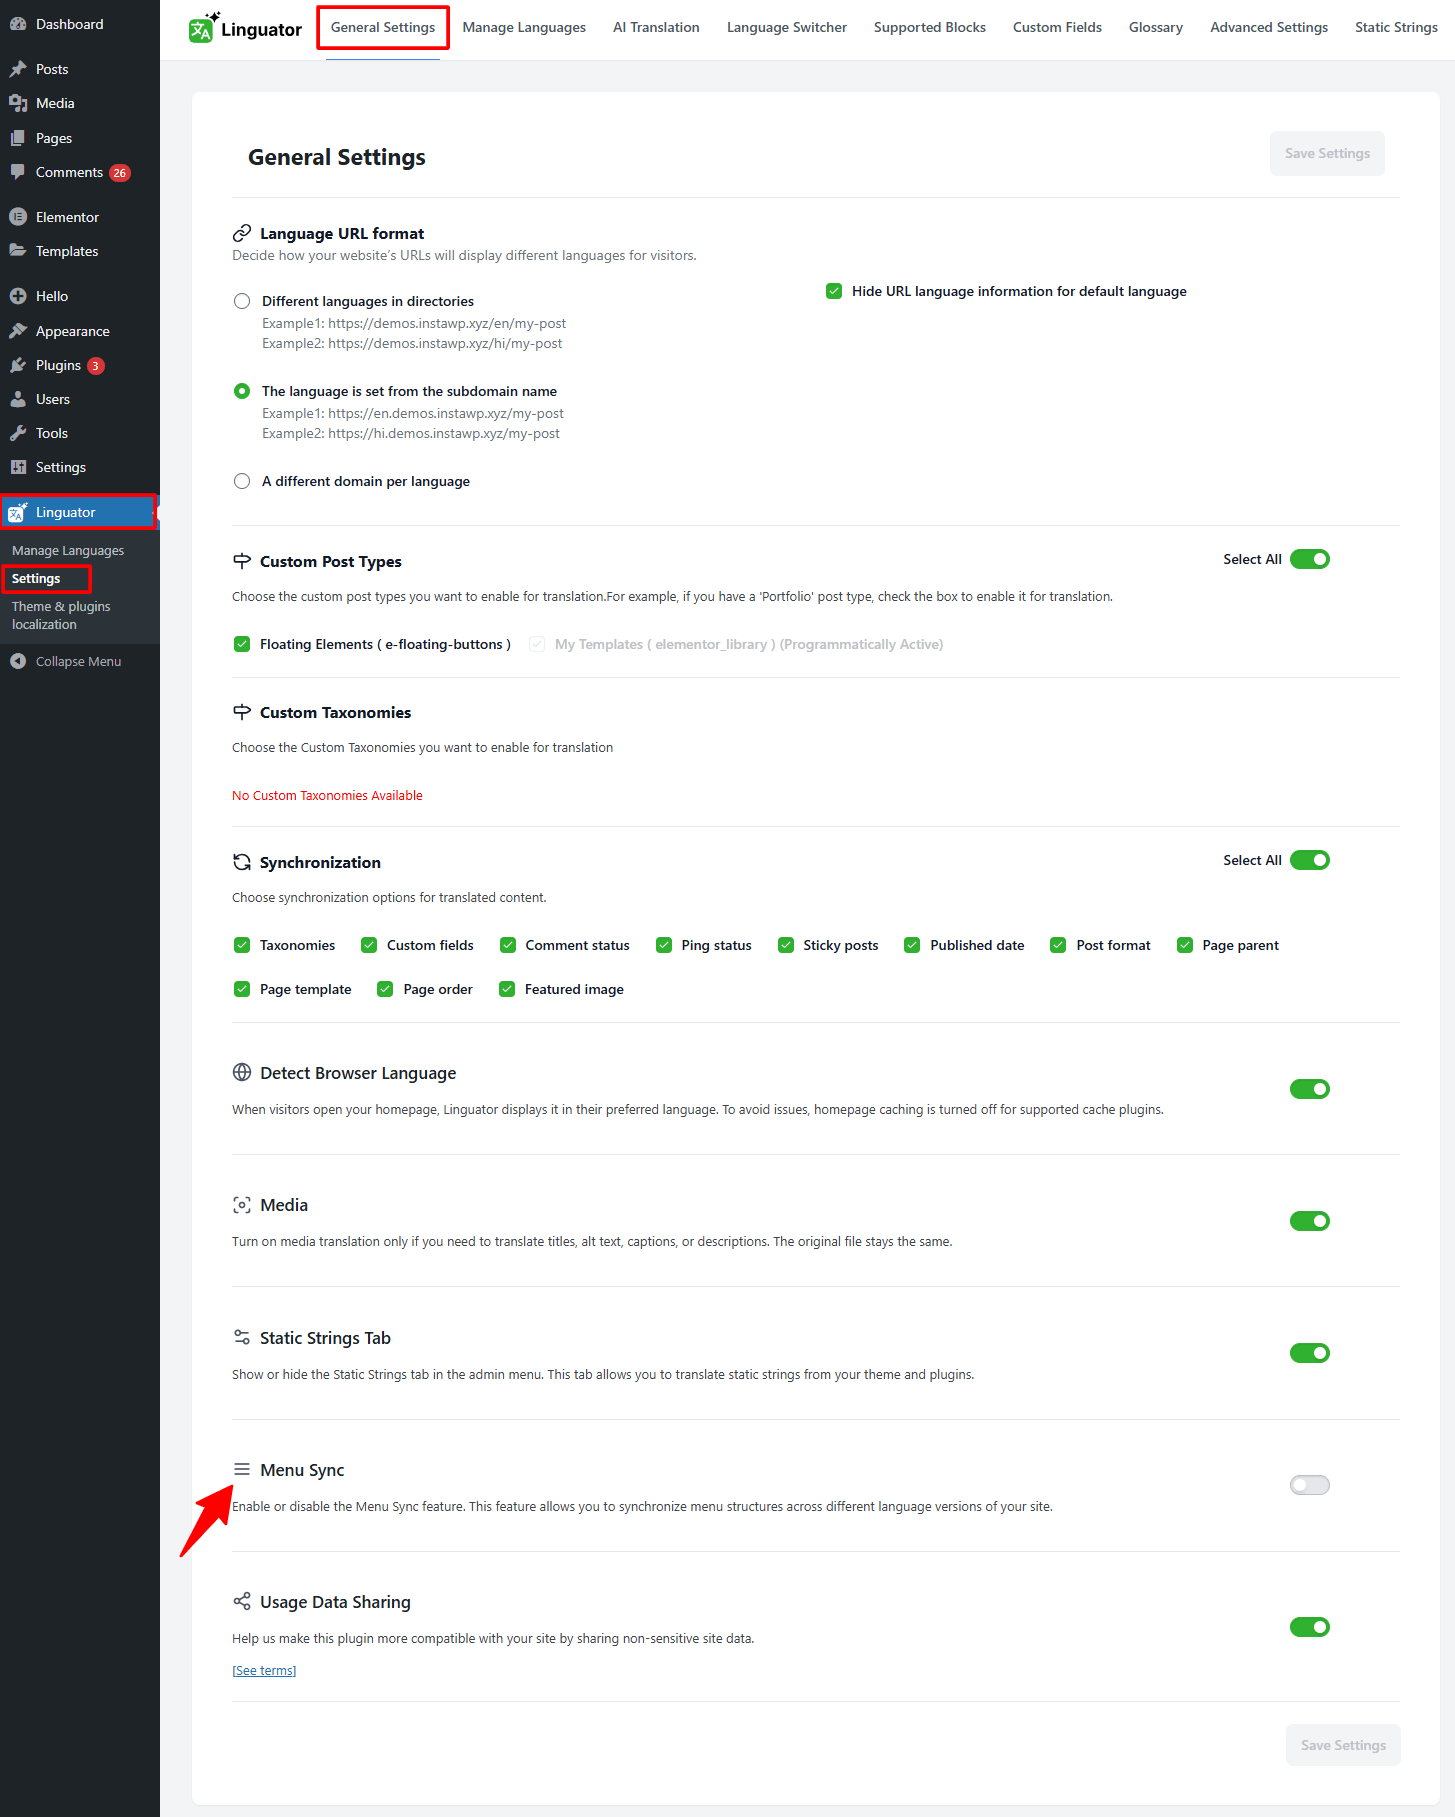
Task: Click the Comments speech bubble icon
Action: pyautogui.click(x=18, y=172)
